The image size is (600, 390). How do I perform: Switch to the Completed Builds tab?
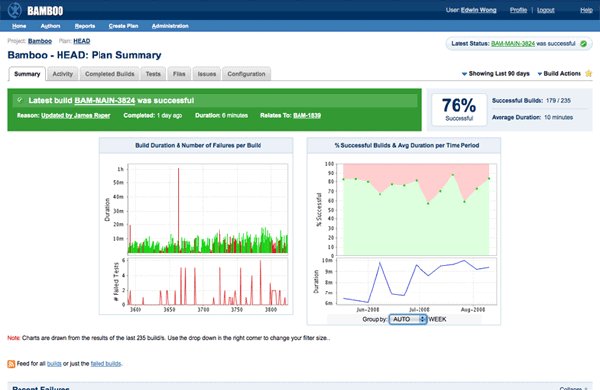[110, 74]
